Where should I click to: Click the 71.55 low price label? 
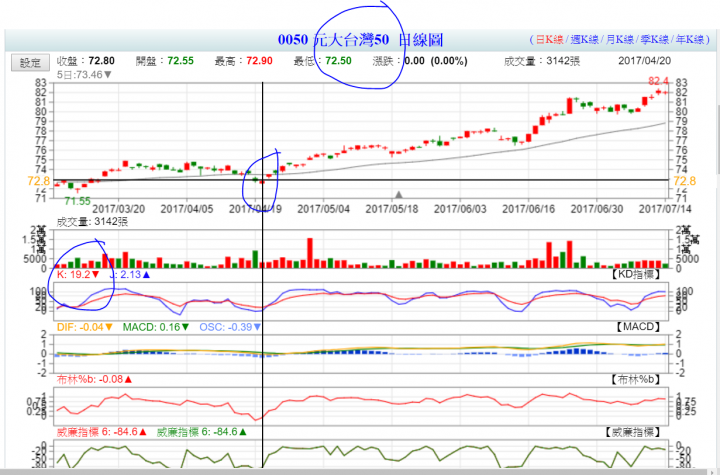pyautogui.click(x=77, y=201)
